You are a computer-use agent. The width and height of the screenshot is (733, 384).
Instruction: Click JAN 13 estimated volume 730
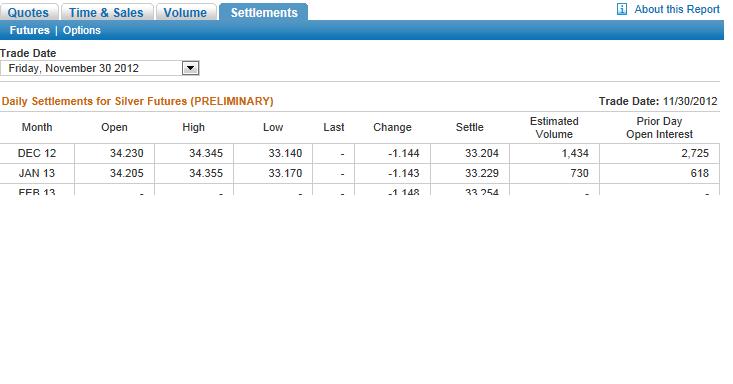(580, 174)
